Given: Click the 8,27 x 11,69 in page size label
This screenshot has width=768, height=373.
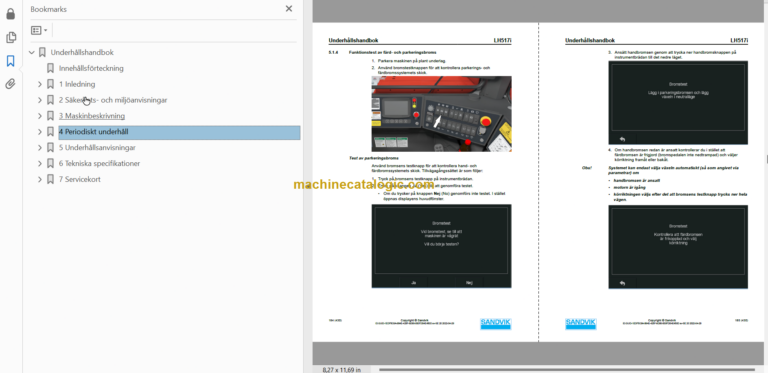Looking at the screenshot, I should (341, 370).
